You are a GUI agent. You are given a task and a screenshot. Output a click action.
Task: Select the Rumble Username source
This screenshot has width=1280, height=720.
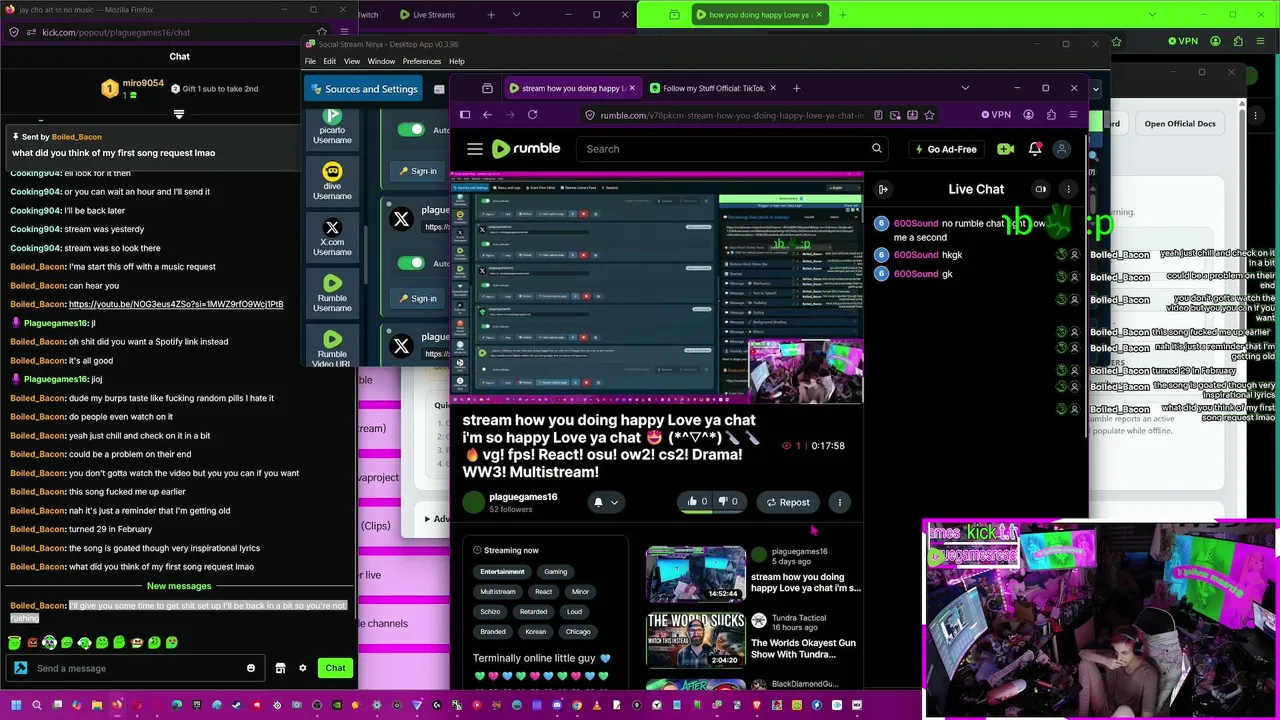(x=332, y=291)
